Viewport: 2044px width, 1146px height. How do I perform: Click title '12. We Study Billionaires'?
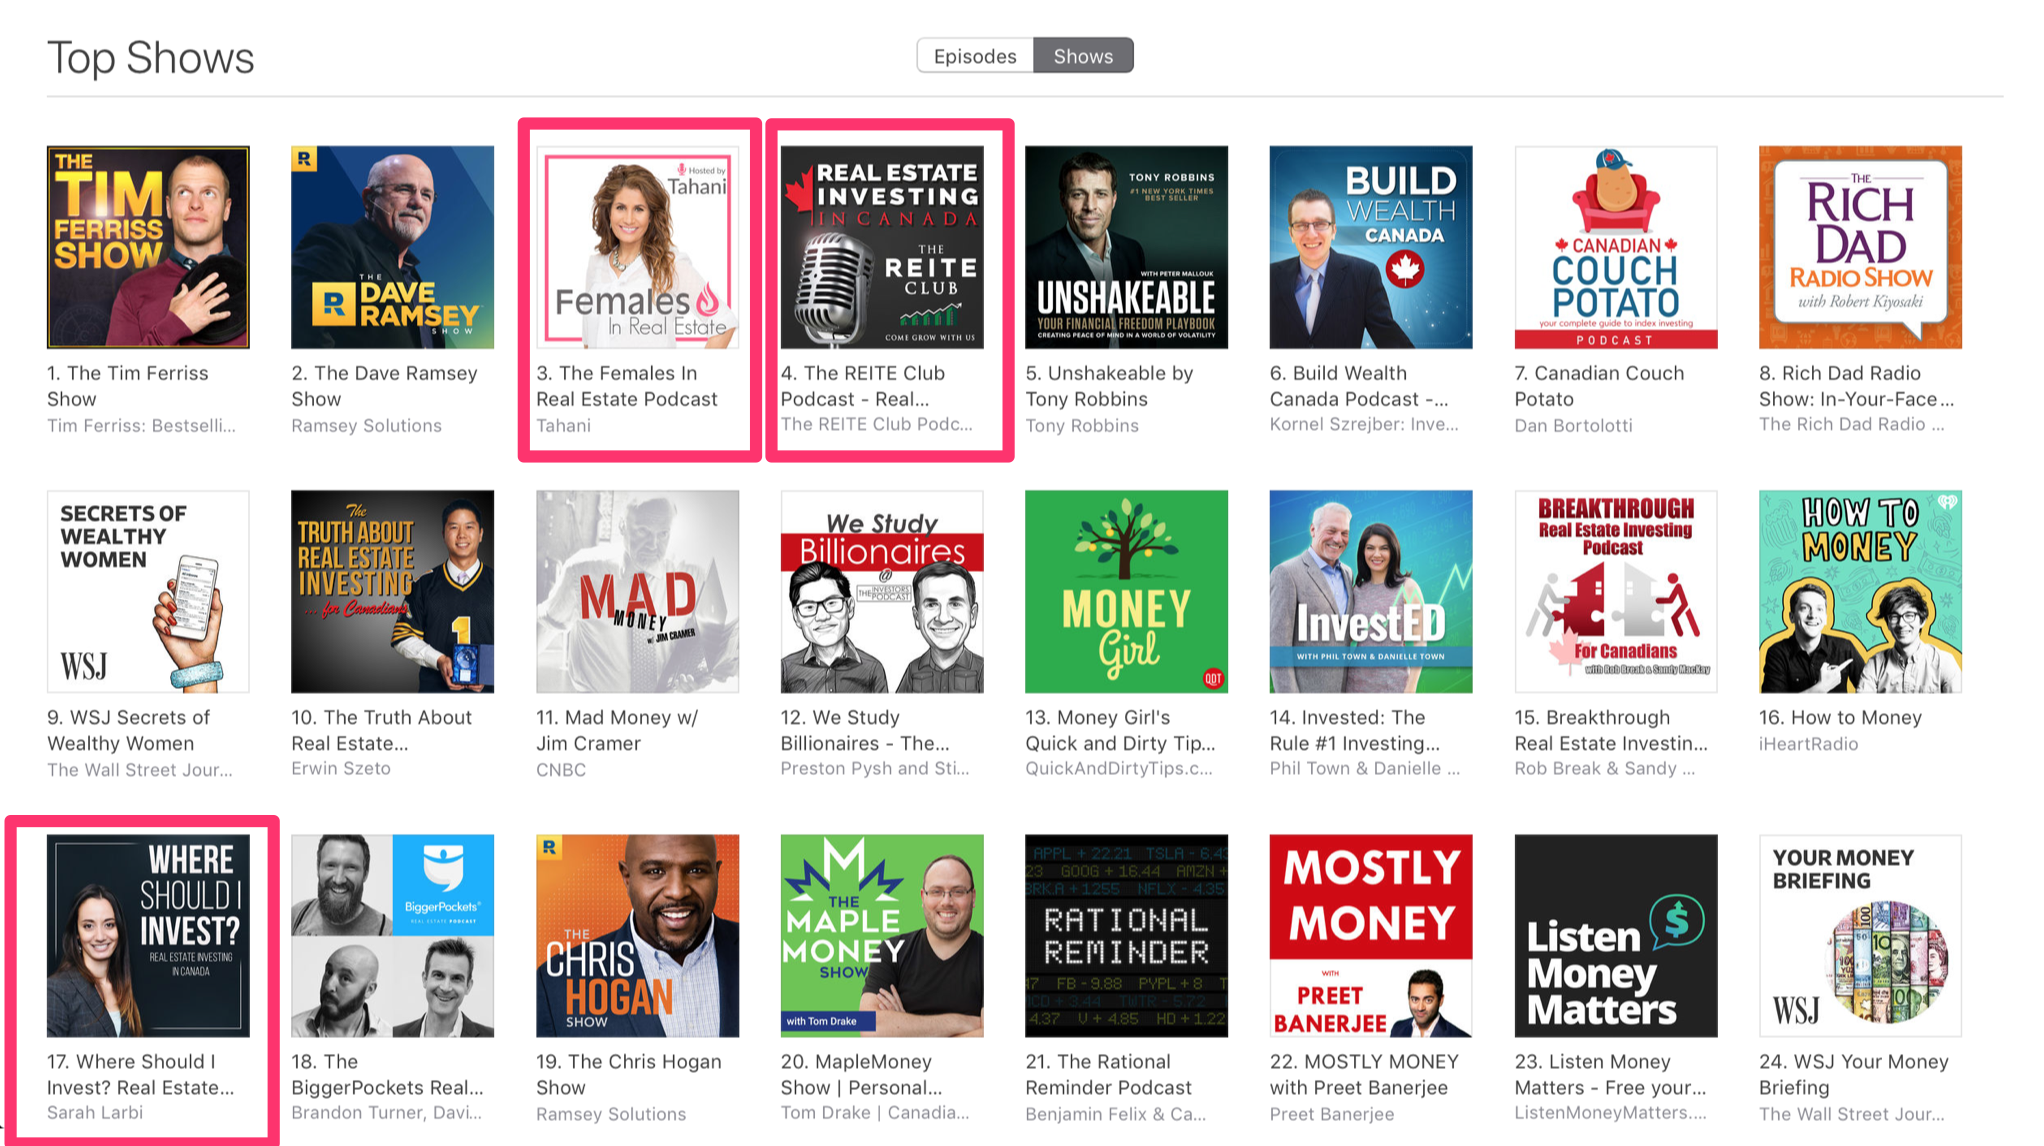tap(865, 730)
